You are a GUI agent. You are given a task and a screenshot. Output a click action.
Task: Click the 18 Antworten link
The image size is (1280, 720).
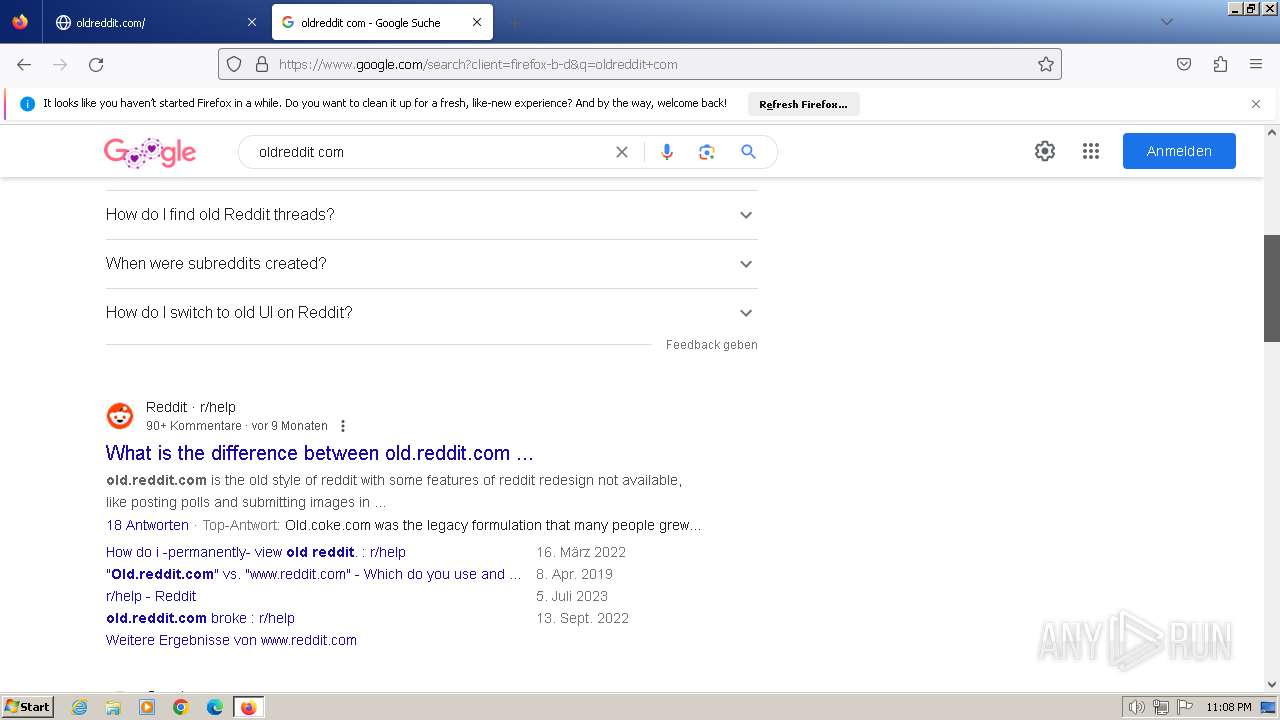click(147, 525)
